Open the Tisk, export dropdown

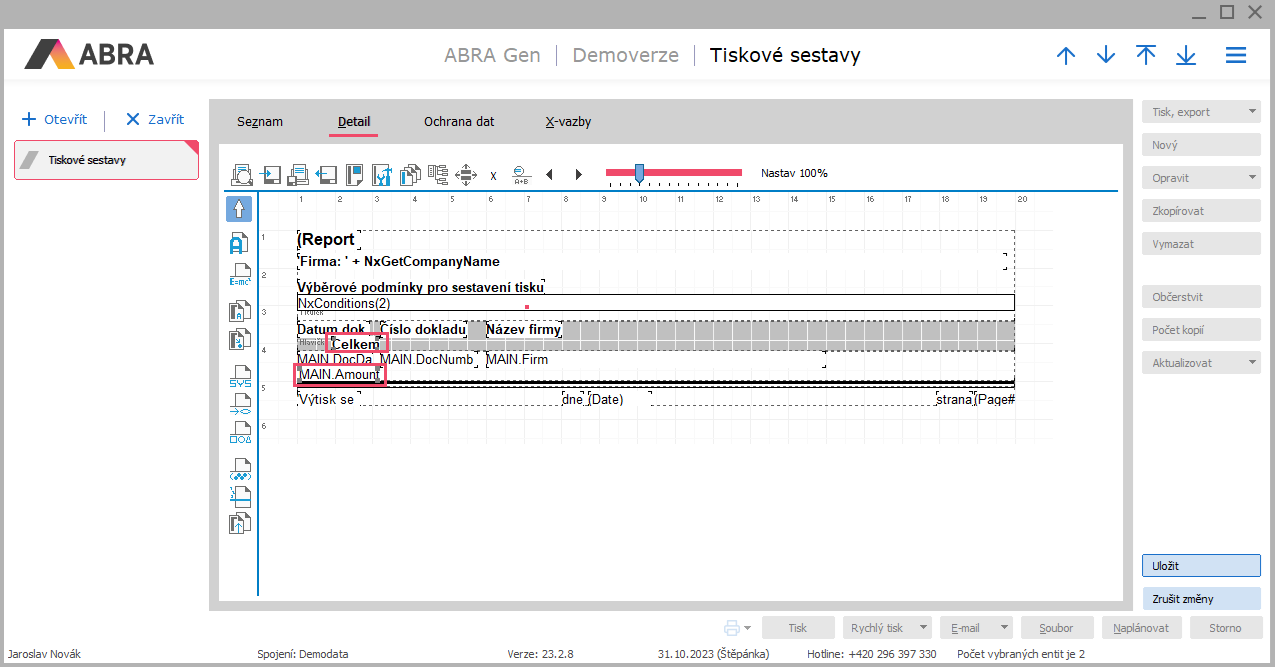click(x=1201, y=112)
